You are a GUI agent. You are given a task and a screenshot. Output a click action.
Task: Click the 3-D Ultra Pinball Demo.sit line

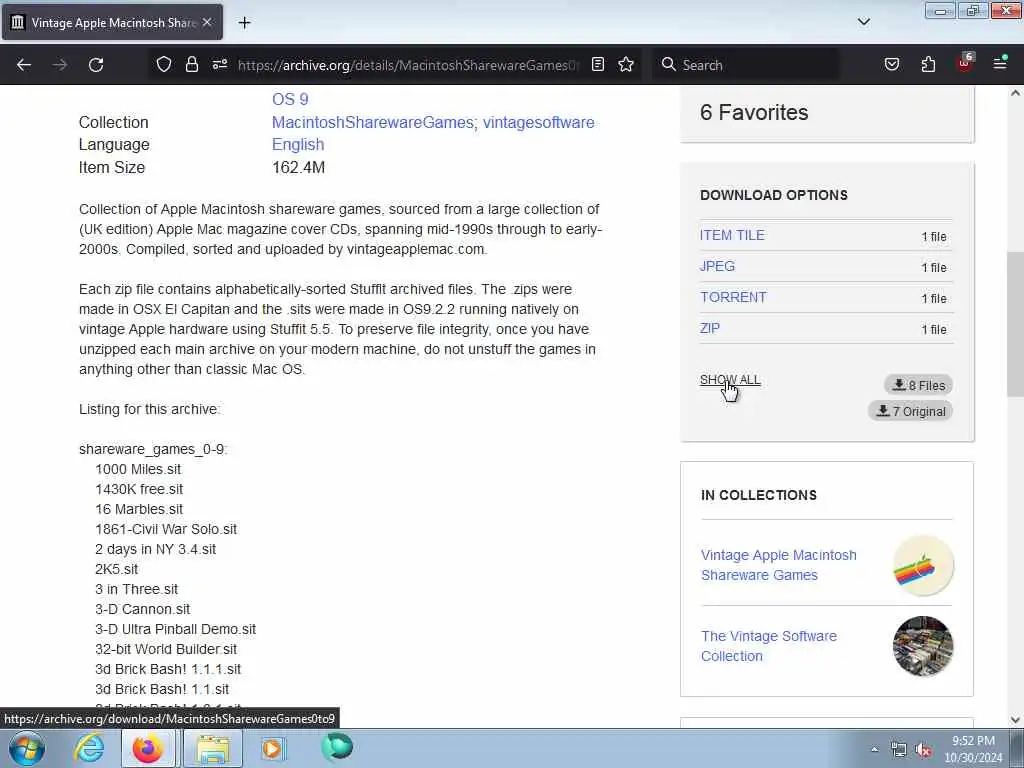pos(175,629)
